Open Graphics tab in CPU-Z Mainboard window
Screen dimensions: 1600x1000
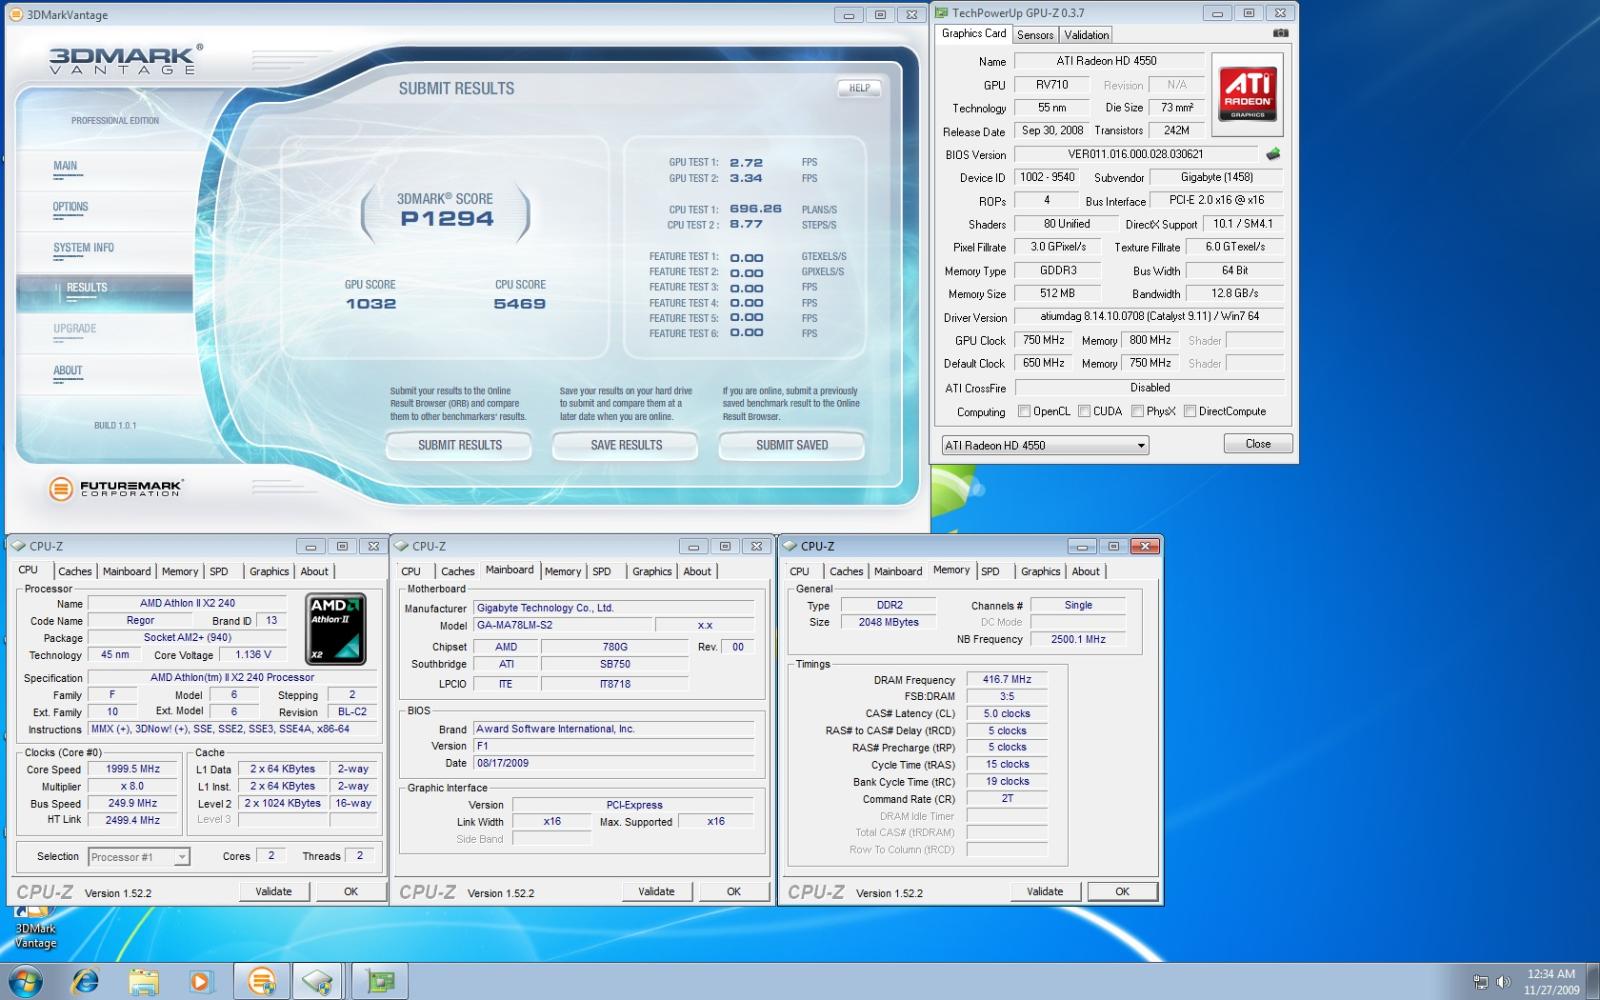(652, 571)
